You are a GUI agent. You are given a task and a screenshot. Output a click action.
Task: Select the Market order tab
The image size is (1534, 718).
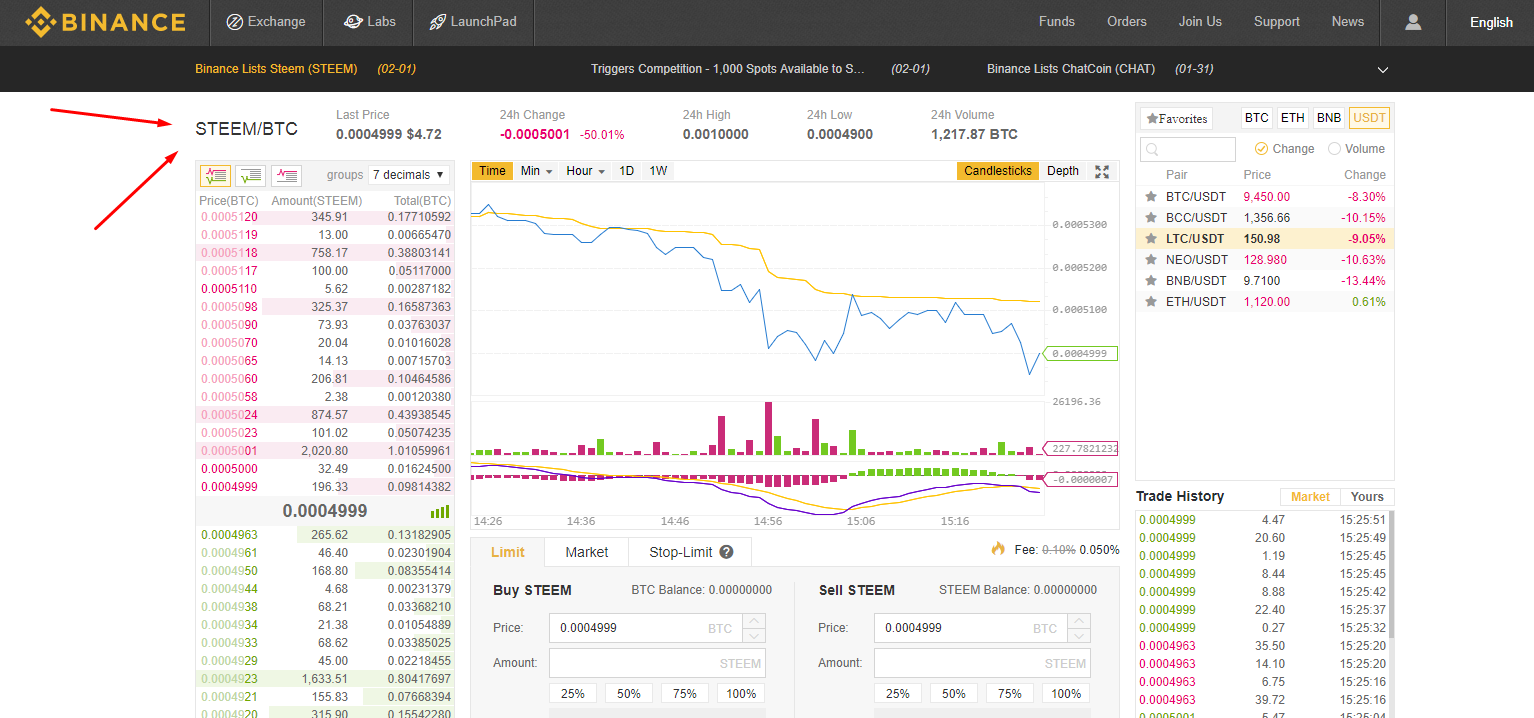pyautogui.click(x=587, y=552)
